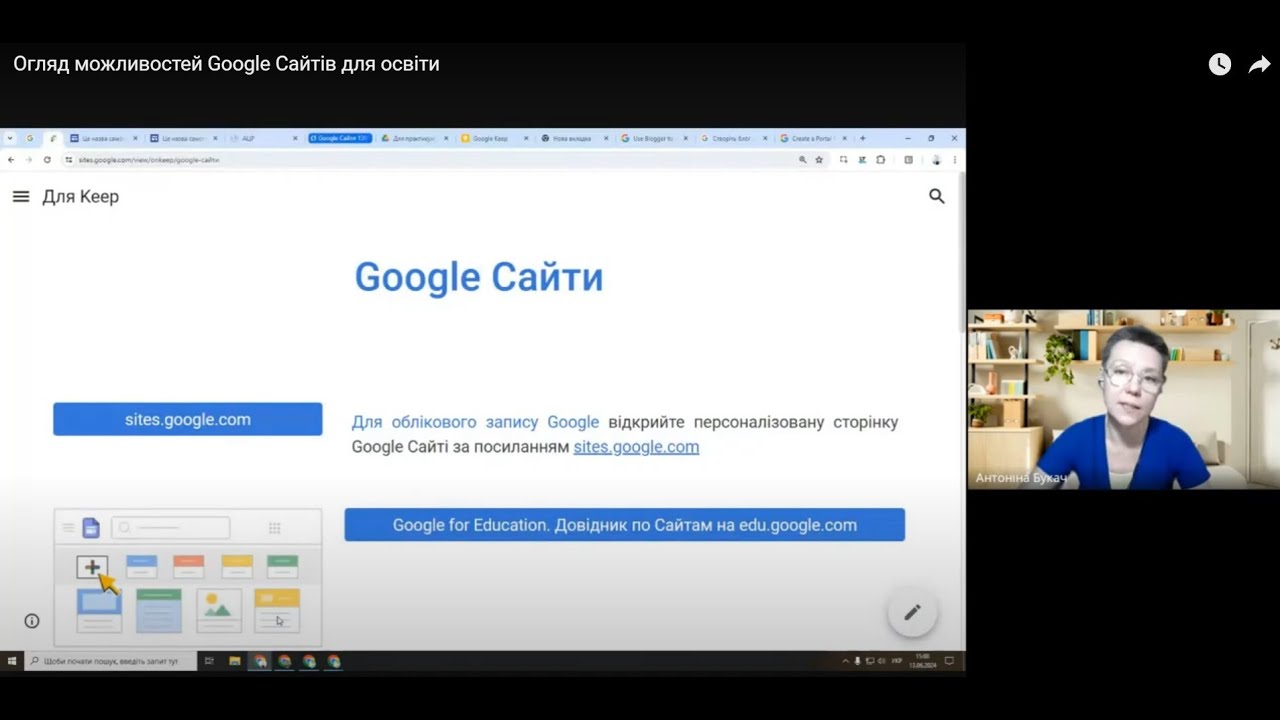The height and width of the screenshot is (720, 1280).
Task: Click the Windows taskbar search box
Action: pyautogui.click(x=112, y=661)
